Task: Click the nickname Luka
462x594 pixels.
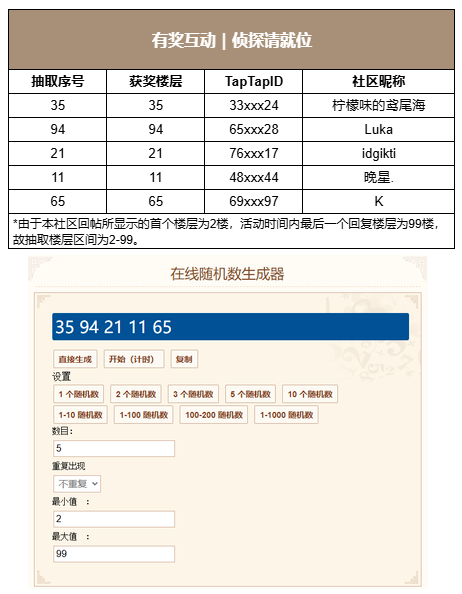Action: (x=378, y=129)
